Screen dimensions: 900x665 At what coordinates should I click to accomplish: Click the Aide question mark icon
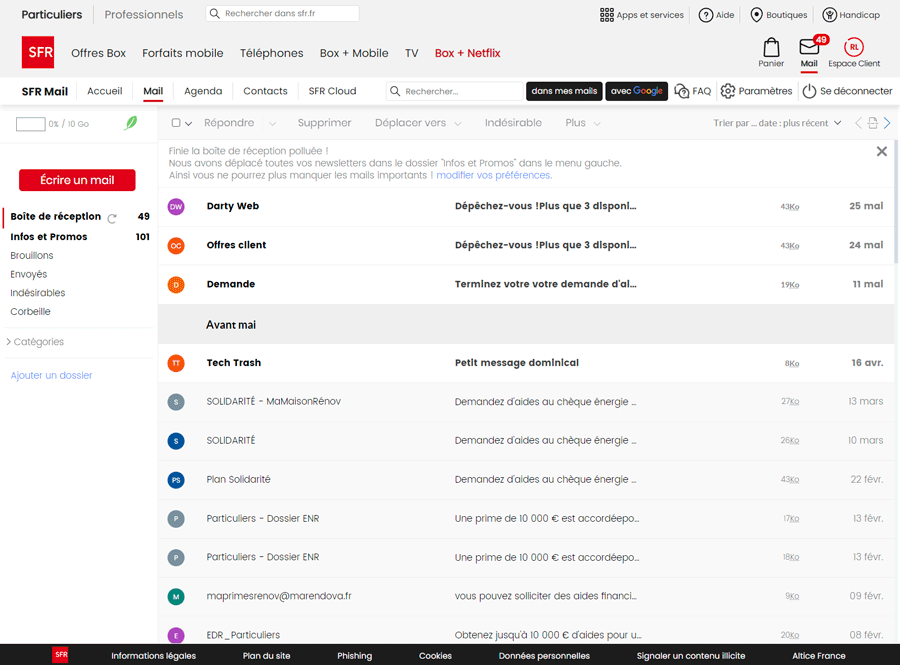coord(705,15)
